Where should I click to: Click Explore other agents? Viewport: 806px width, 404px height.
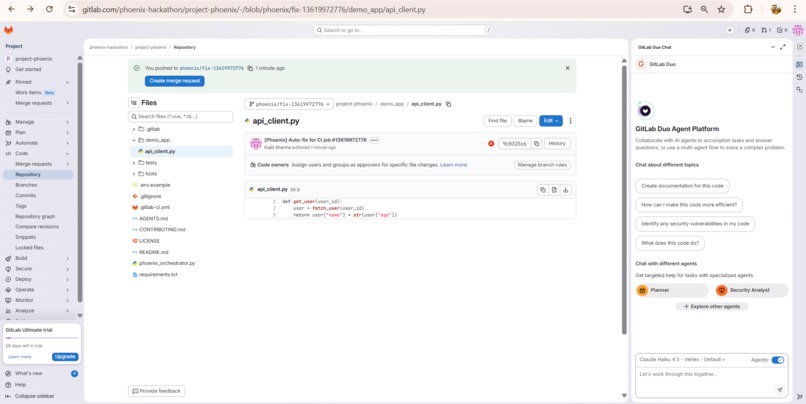tap(712, 306)
